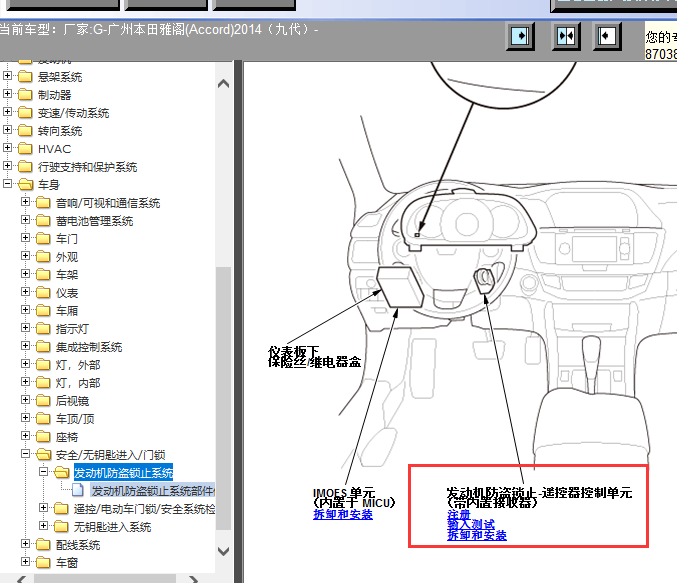The image size is (677, 583).
Task: Select the 蓄电池管理系统 folder
Action: tap(94, 221)
